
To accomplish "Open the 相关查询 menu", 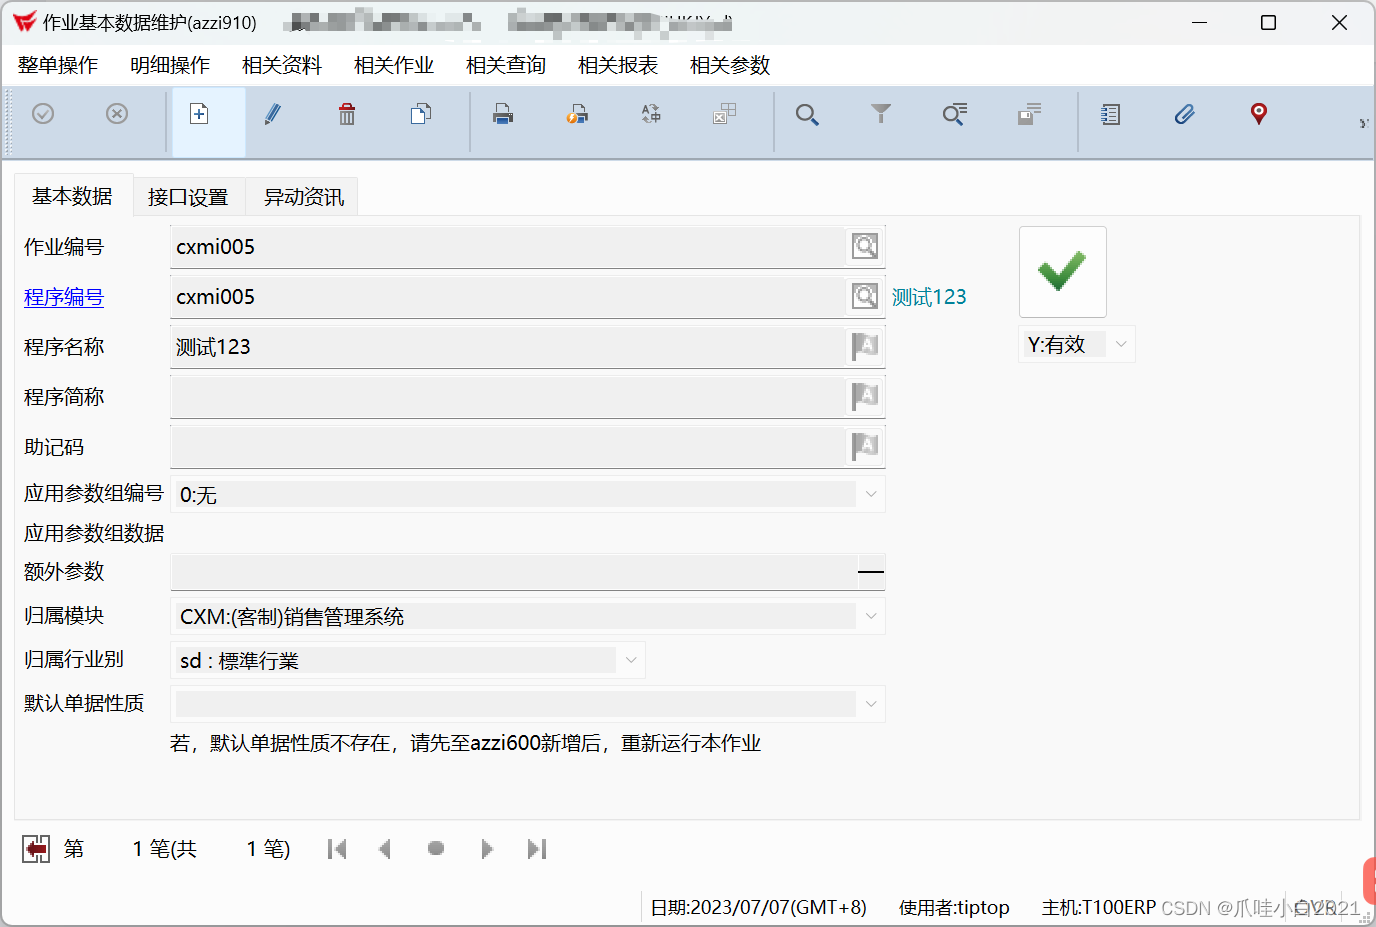I will click(x=506, y=65).
